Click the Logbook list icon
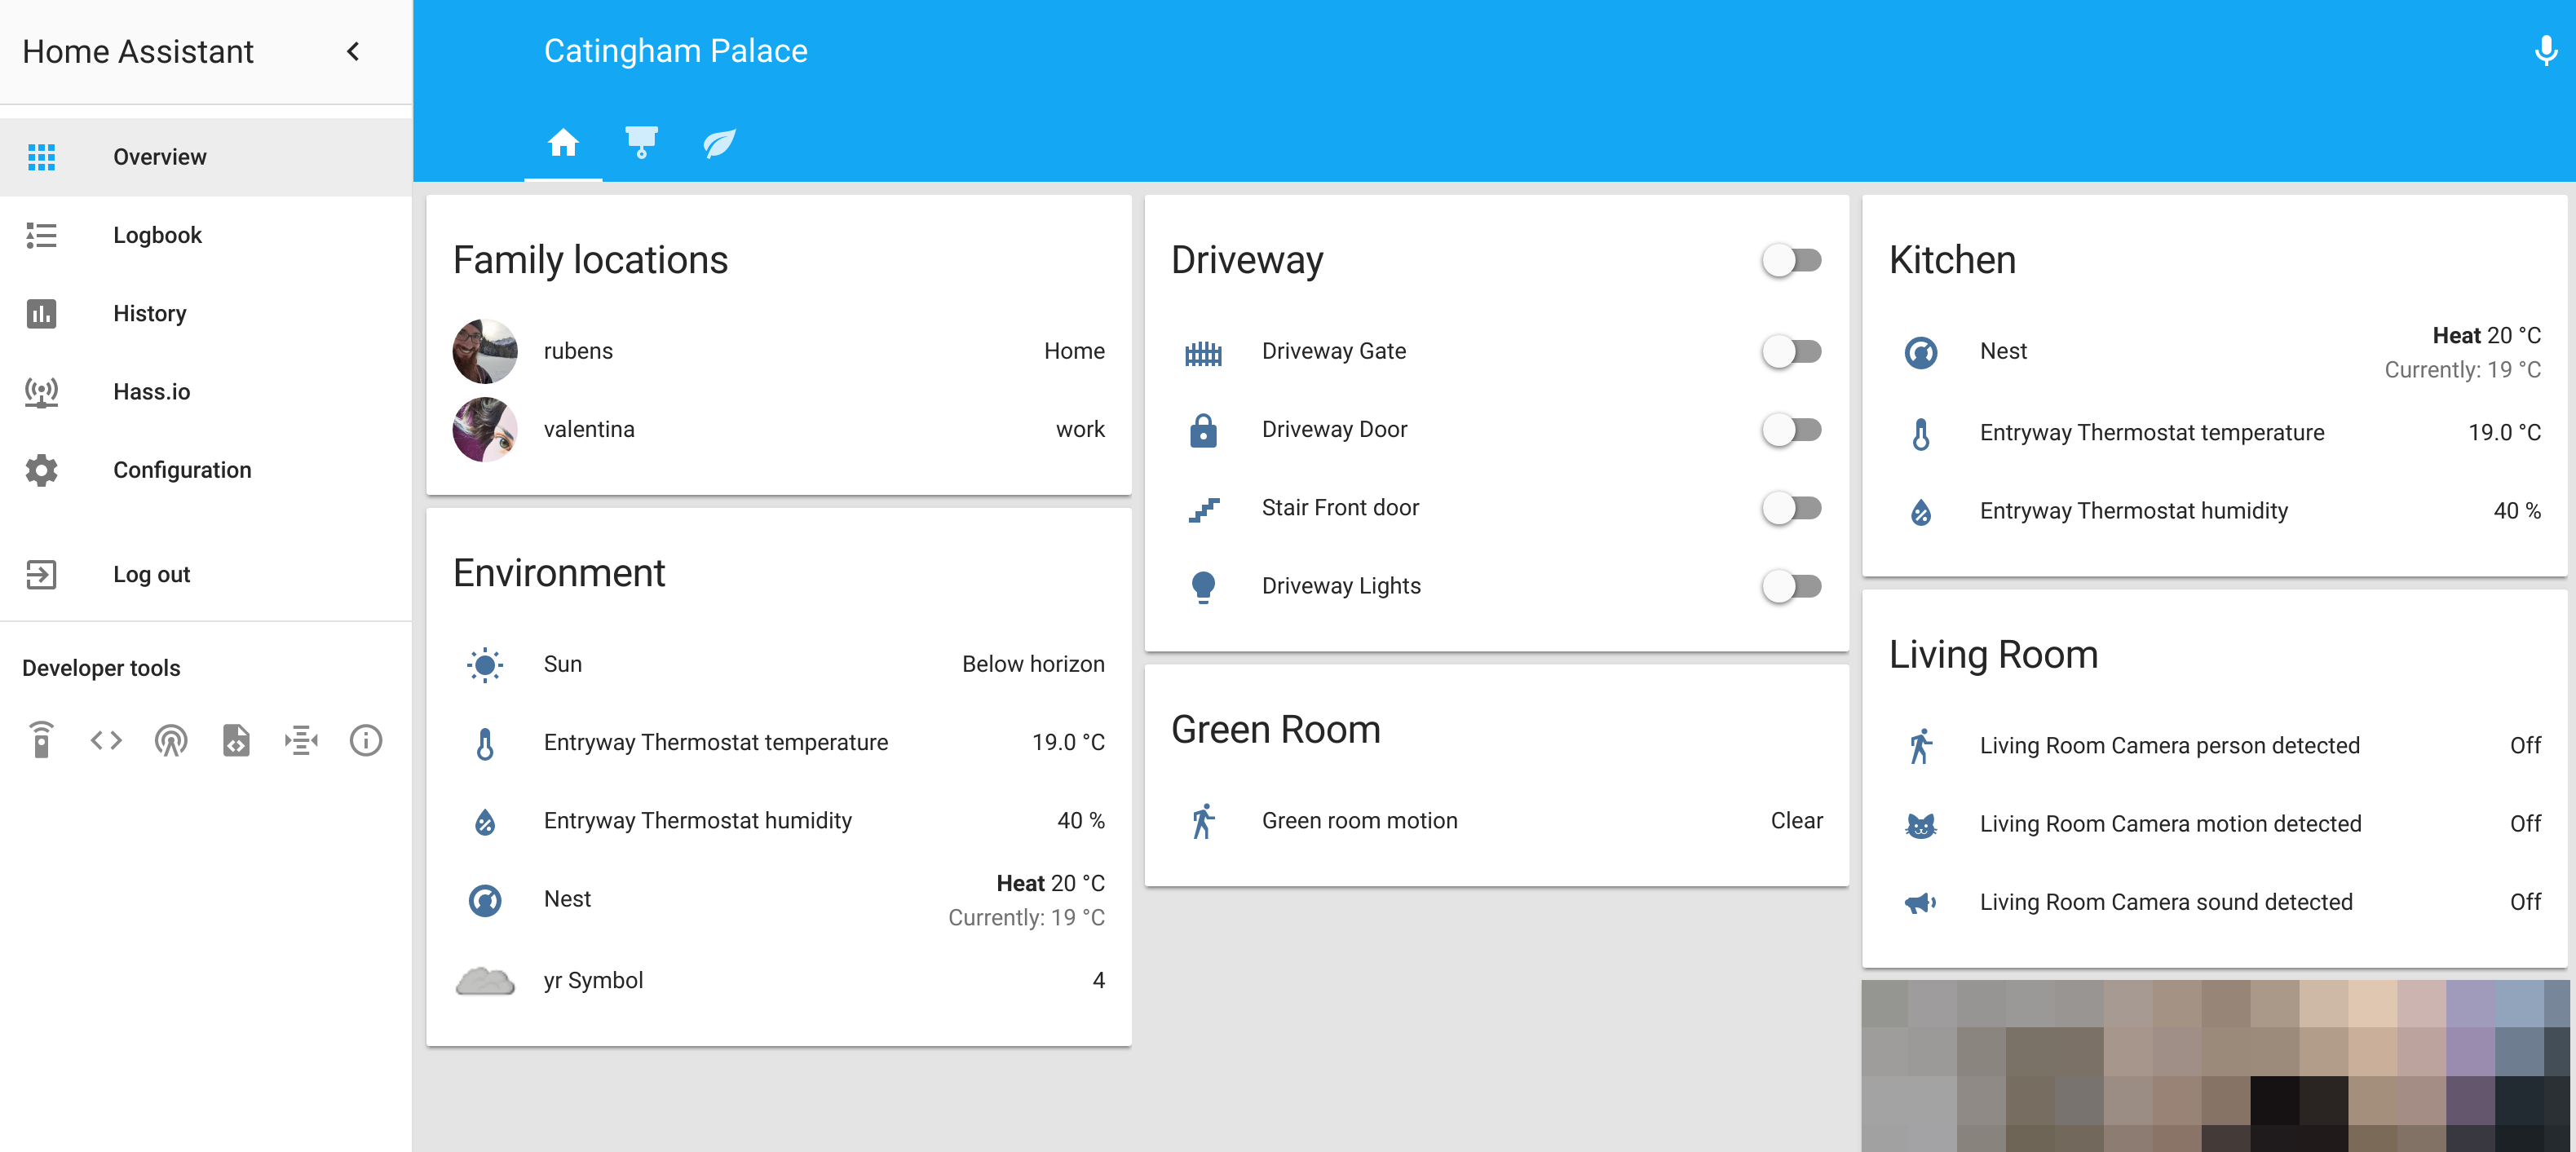Screen dimensions: 2576x1152 41,235
